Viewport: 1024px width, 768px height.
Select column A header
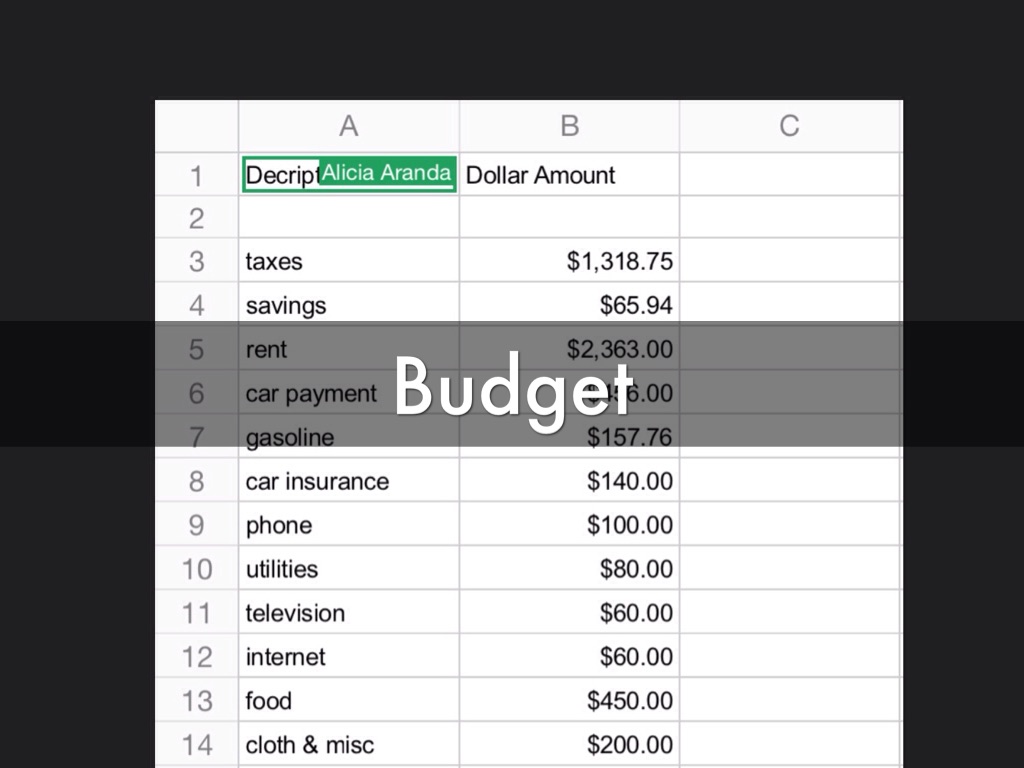(348, 126)
